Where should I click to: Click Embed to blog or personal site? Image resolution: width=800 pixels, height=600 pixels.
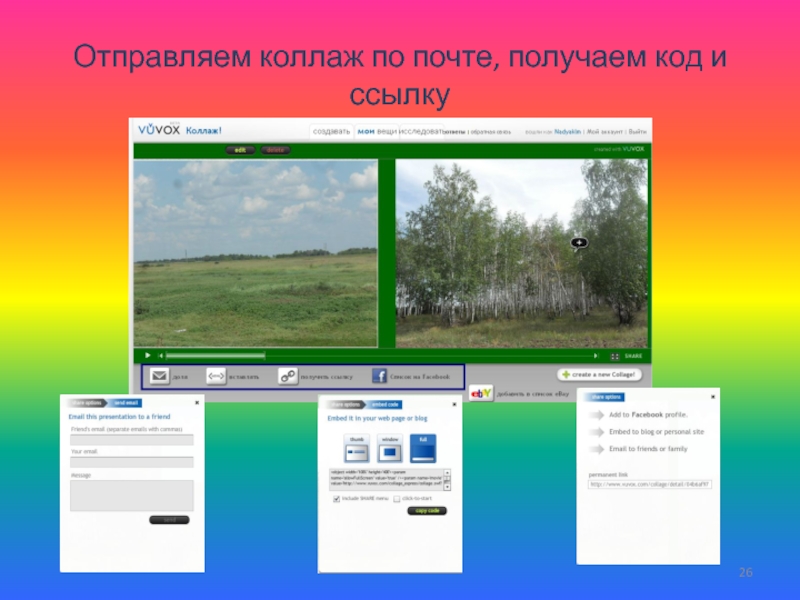pyautogui.click(x=656, y=432)
